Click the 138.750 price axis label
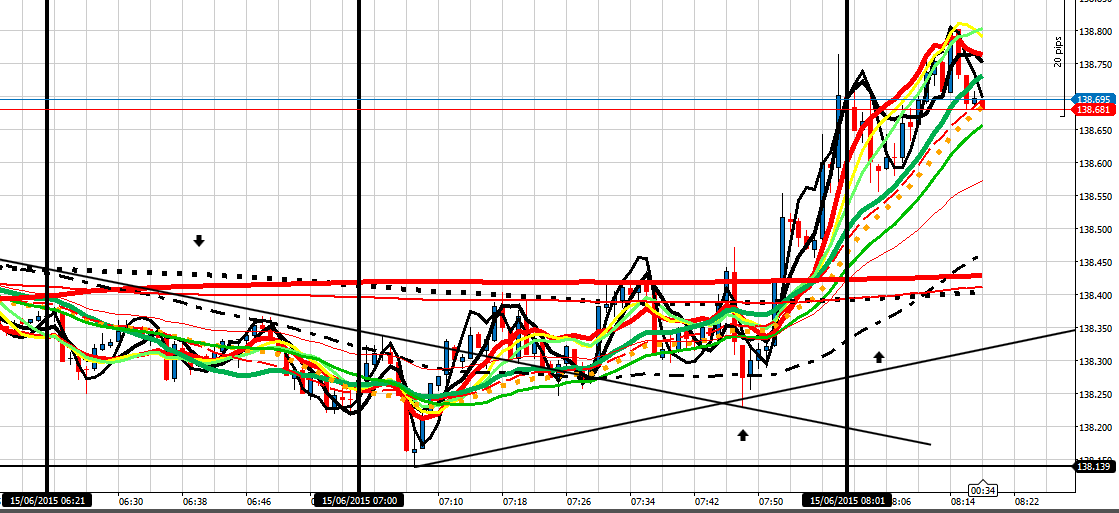Viewport: 1119px width, 513px height. click(x=1097, y=65)
